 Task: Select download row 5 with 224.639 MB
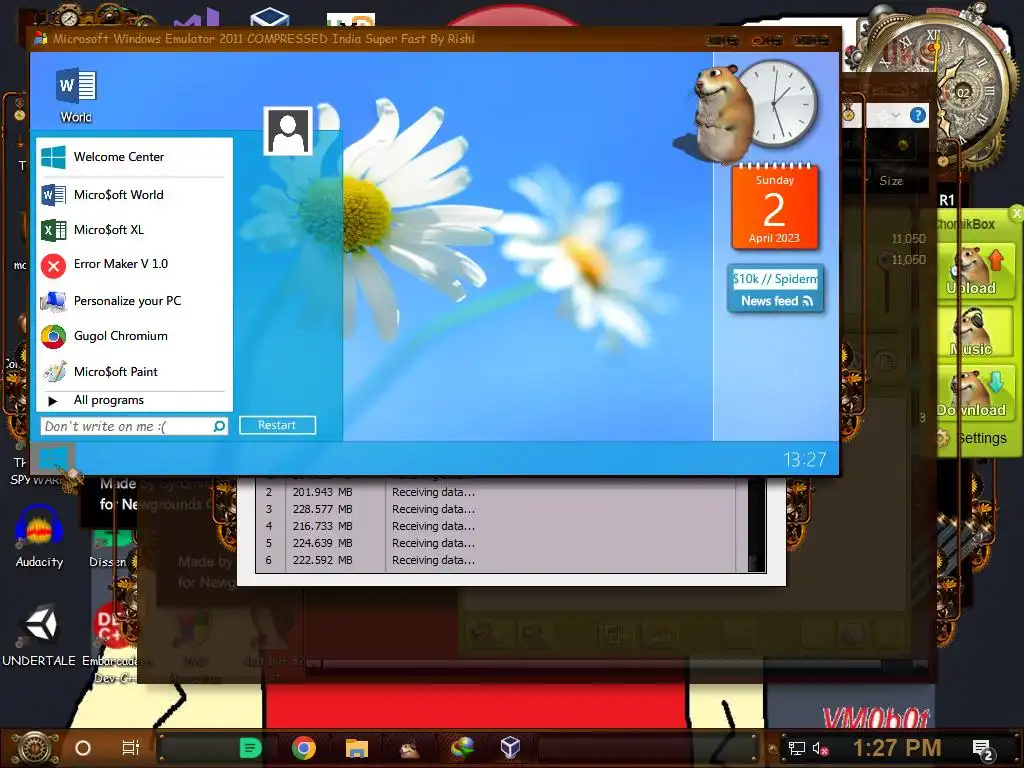click(496, 543)
